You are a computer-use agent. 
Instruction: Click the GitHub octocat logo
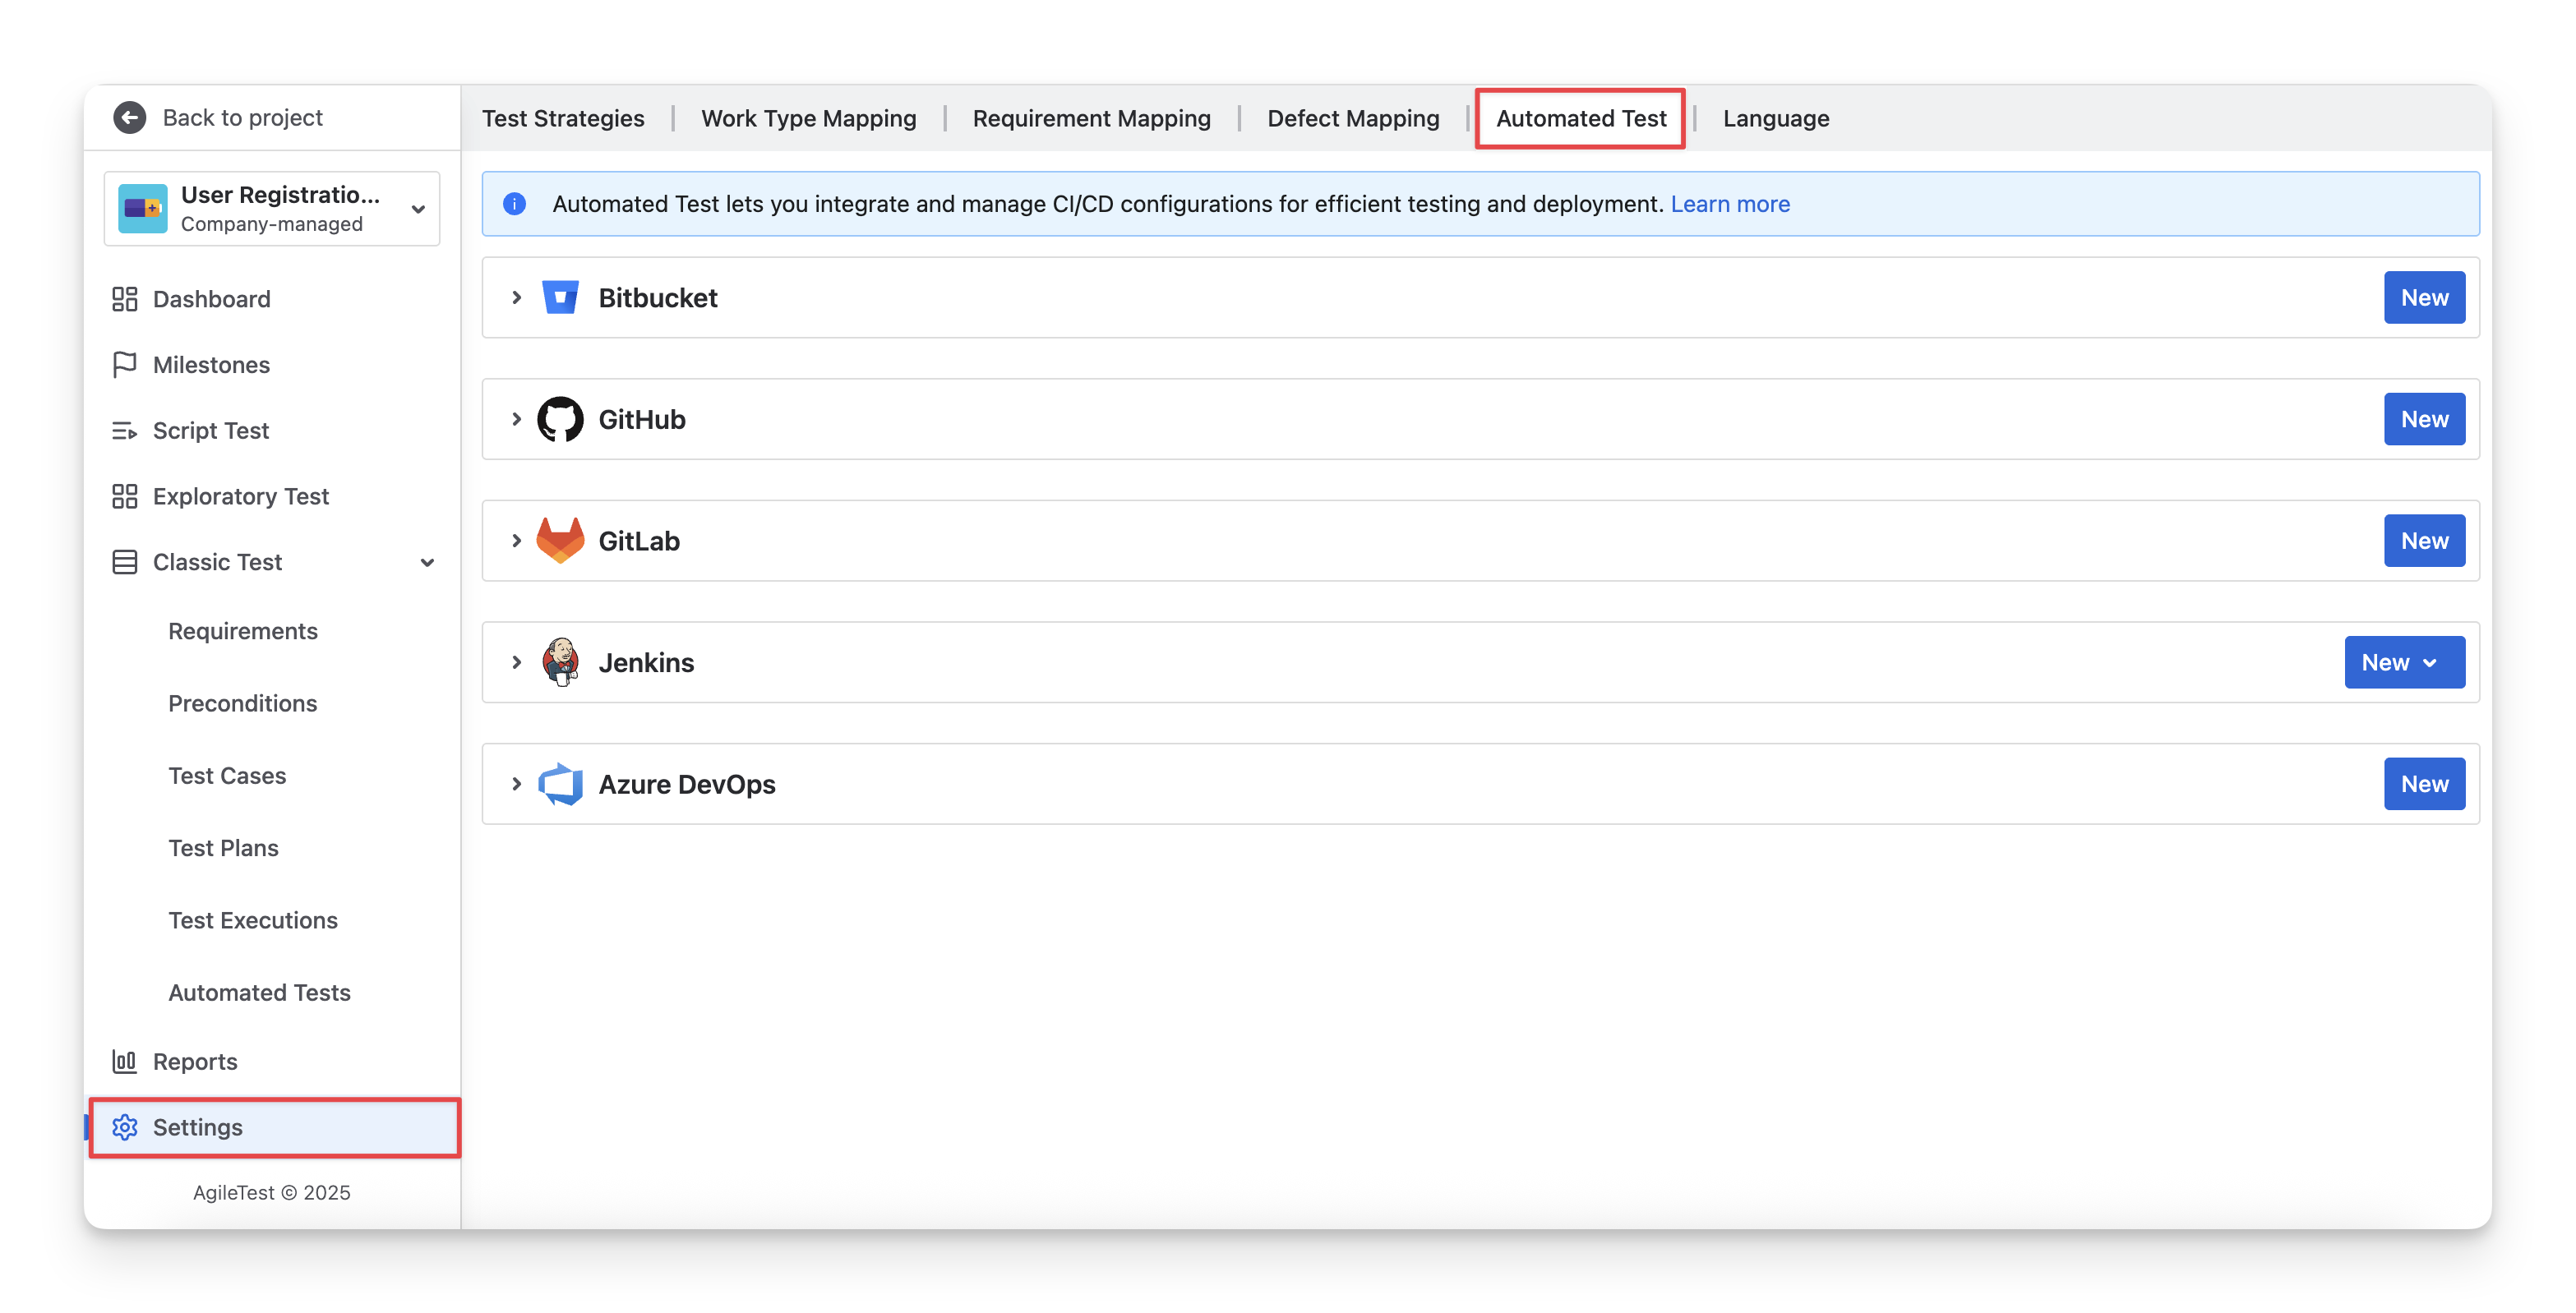coord(560,419)
